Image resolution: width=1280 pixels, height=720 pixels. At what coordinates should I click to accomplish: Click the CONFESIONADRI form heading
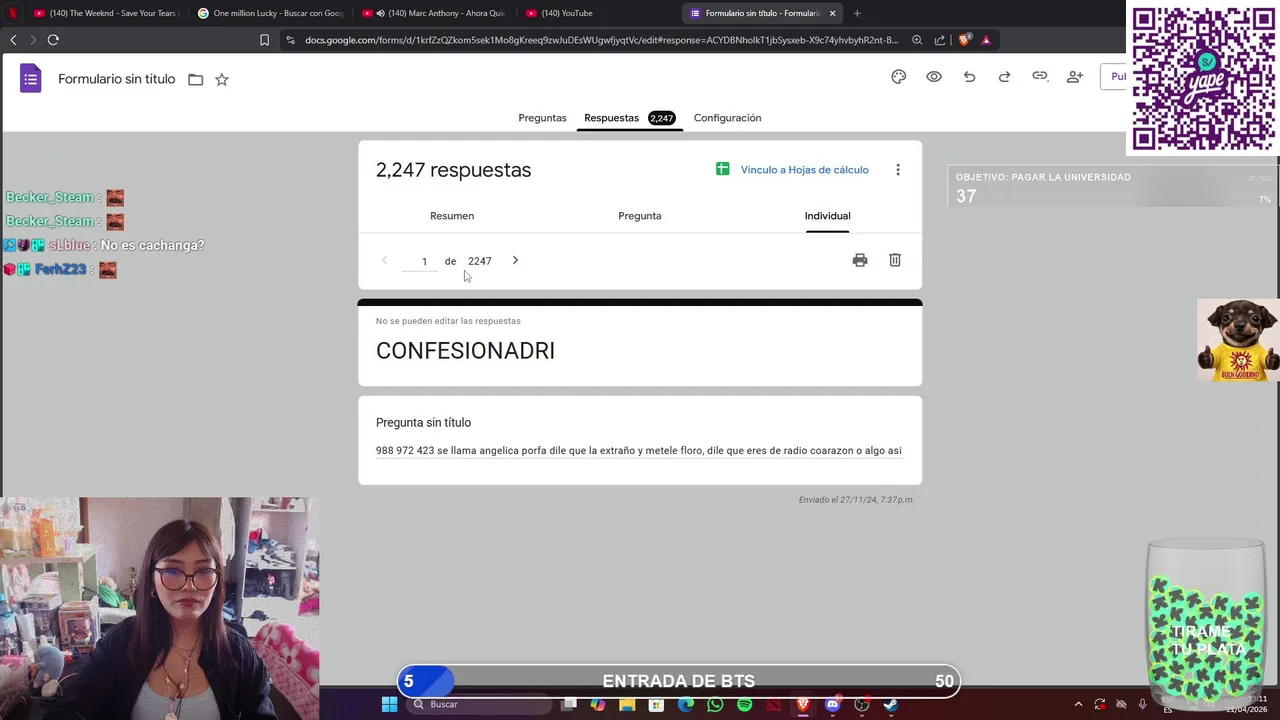coord(465,350)
